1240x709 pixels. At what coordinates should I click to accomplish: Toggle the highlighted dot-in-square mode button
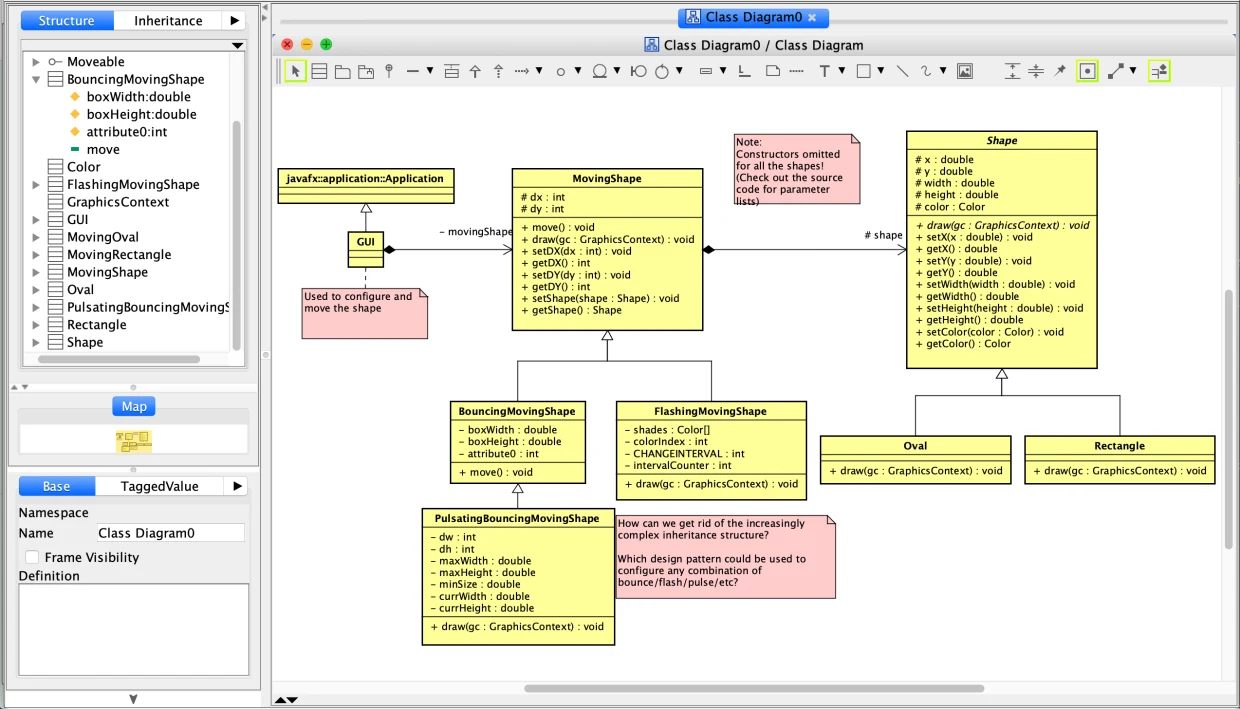1087,71
